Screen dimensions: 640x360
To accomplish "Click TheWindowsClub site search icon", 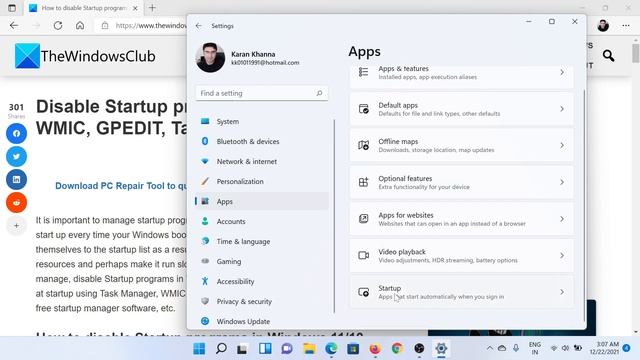I will coord(608,55).
